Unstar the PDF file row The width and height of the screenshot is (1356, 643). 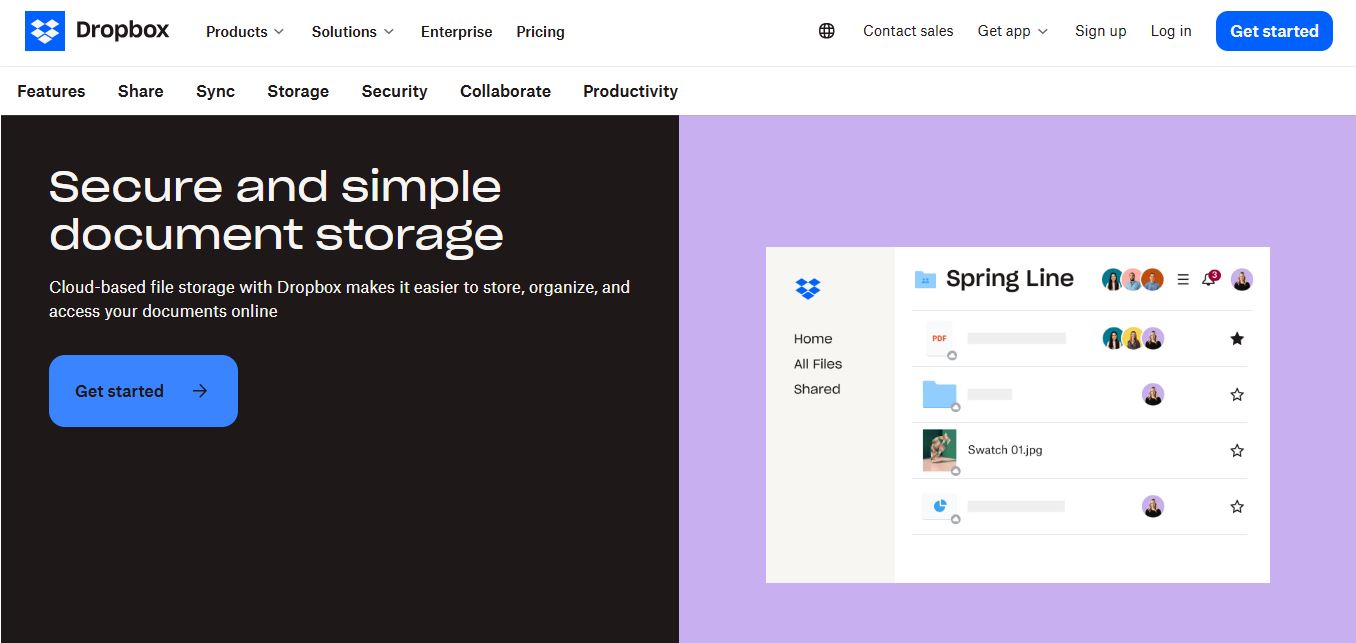click(1237, 339)
